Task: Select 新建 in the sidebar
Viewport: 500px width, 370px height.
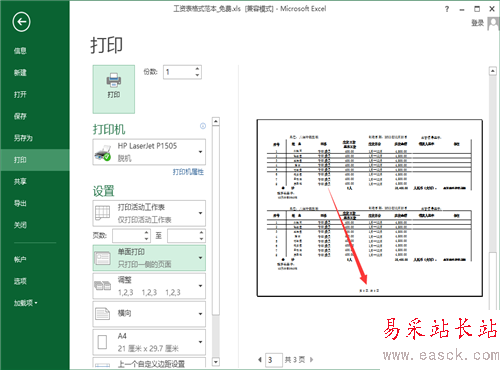Action: 20,73
